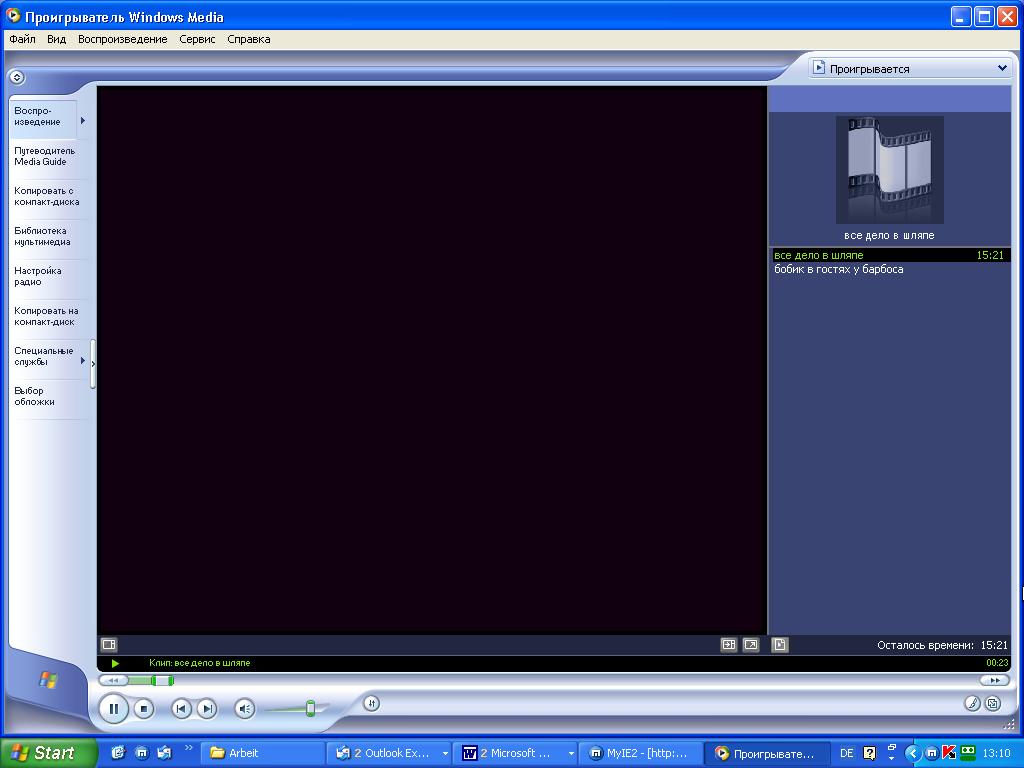Click the fast forward button on seek bar

coord(995,680)
